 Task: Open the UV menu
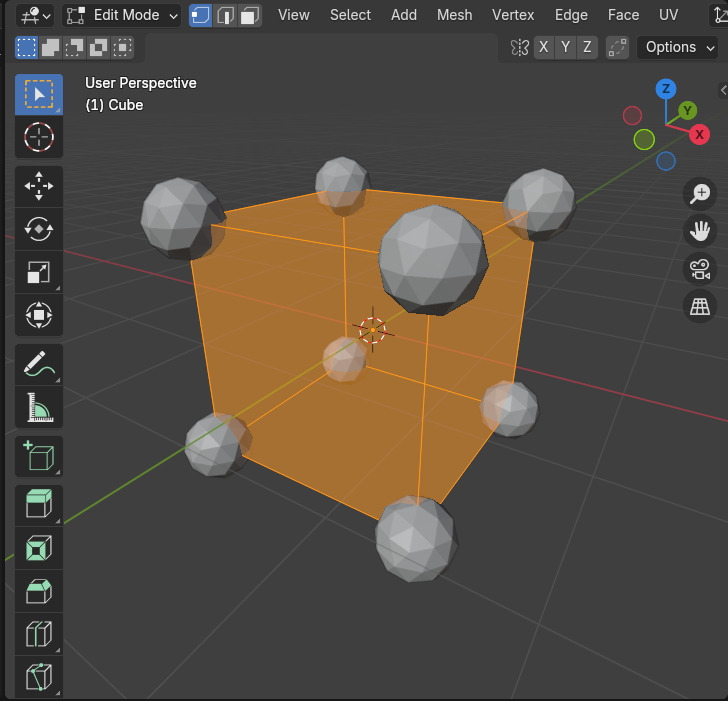(x=669, y=15)
